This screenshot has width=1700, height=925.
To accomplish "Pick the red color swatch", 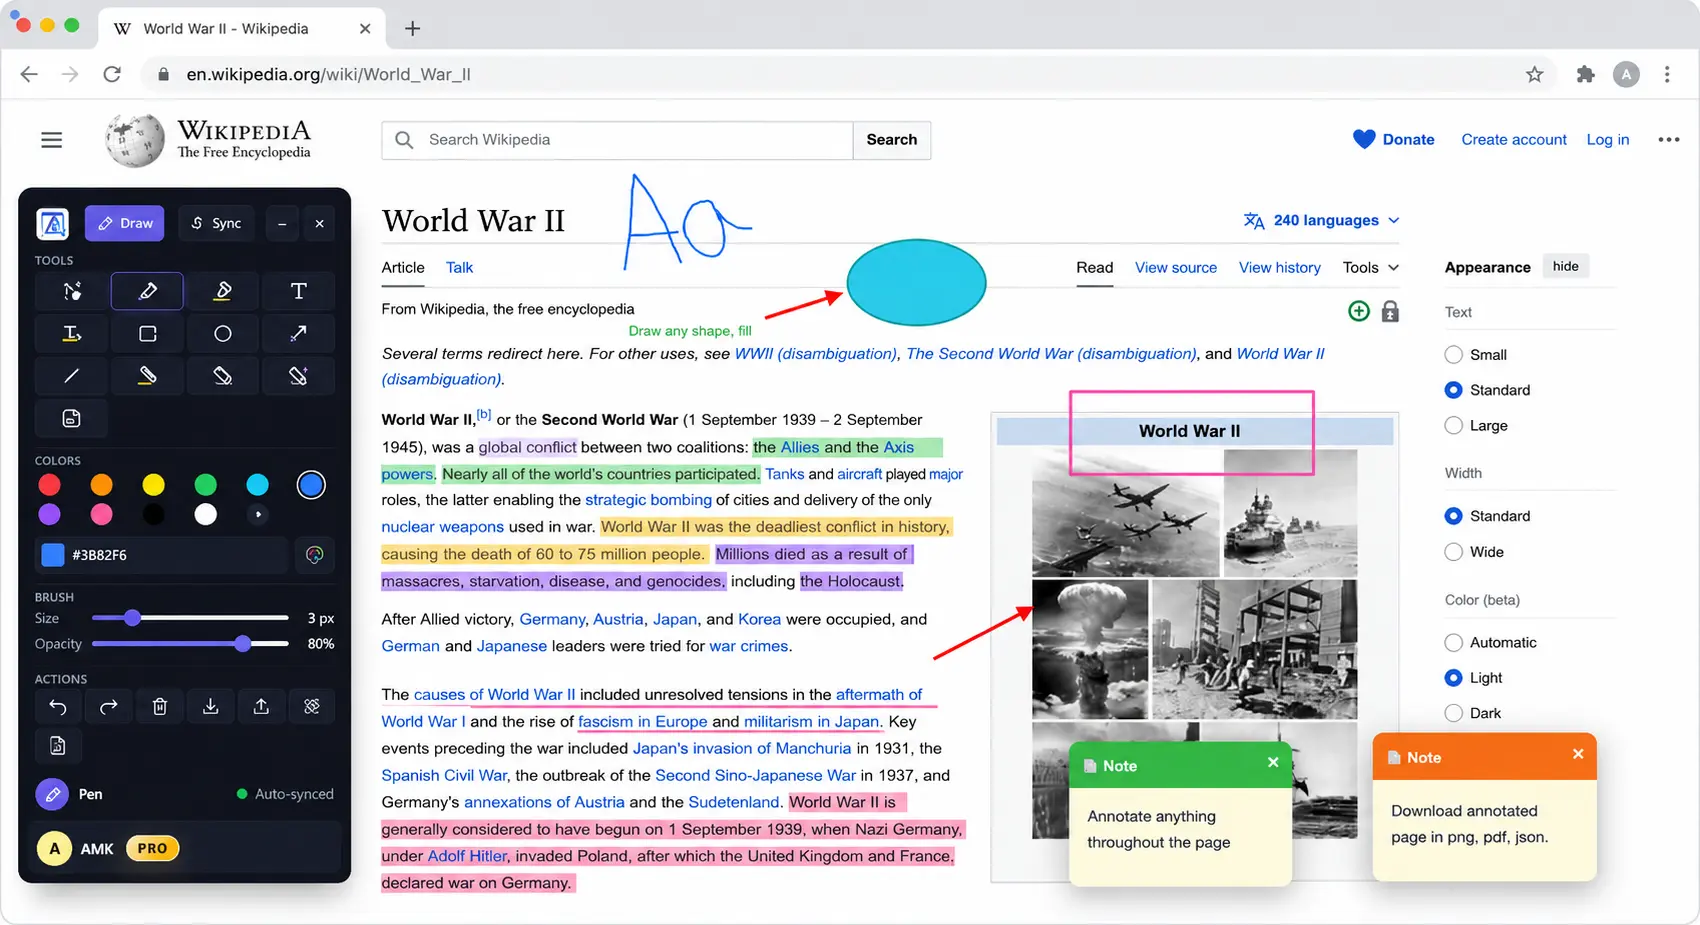I will click(49, 485).
